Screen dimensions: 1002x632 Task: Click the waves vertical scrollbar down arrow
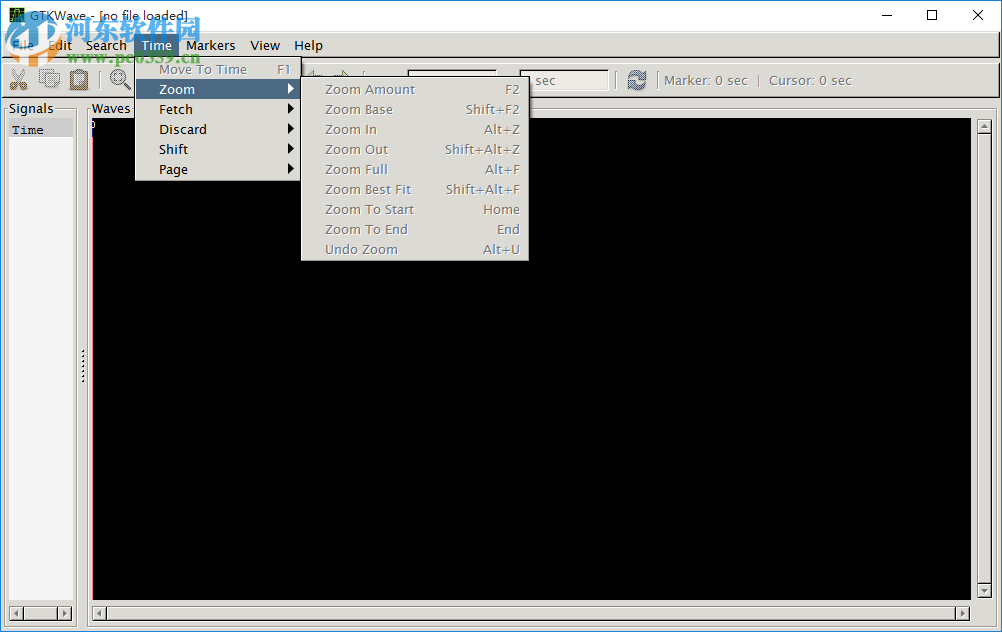984,590
